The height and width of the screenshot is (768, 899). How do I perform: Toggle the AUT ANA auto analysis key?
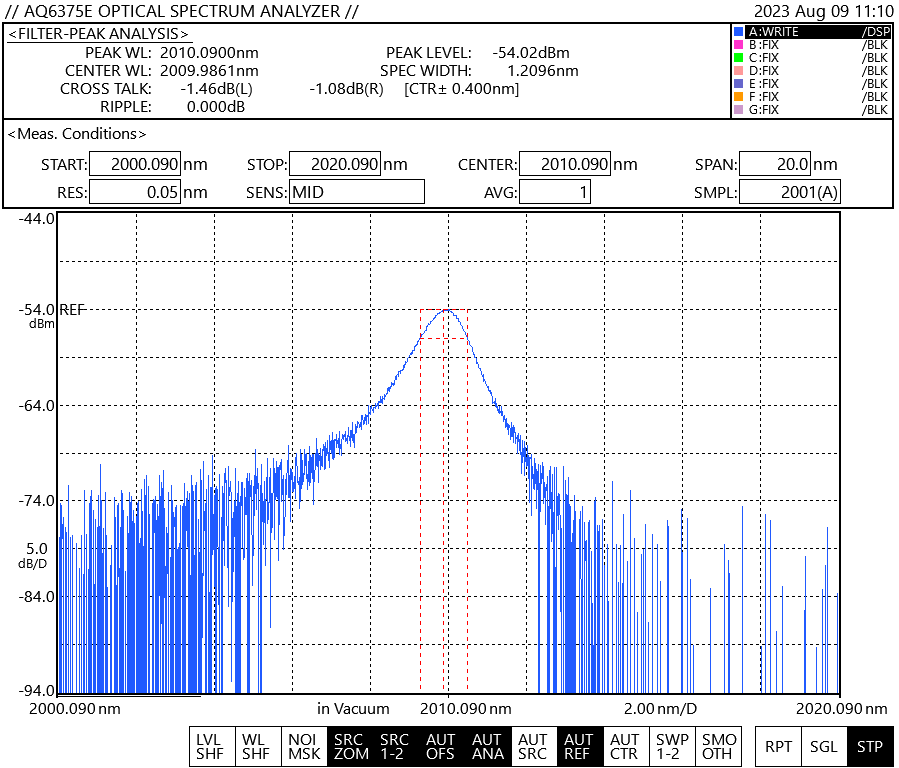click(x=487, y=747)
